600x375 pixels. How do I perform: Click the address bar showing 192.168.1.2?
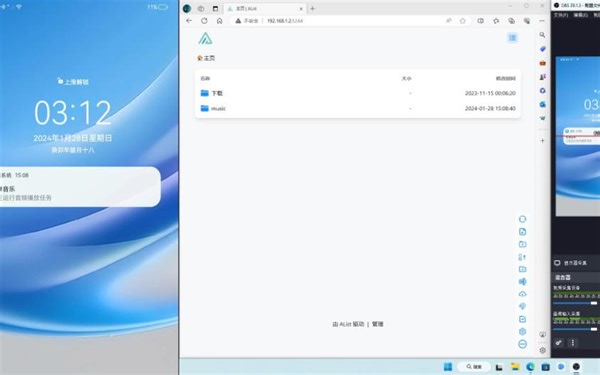click(x=285, y=21)
